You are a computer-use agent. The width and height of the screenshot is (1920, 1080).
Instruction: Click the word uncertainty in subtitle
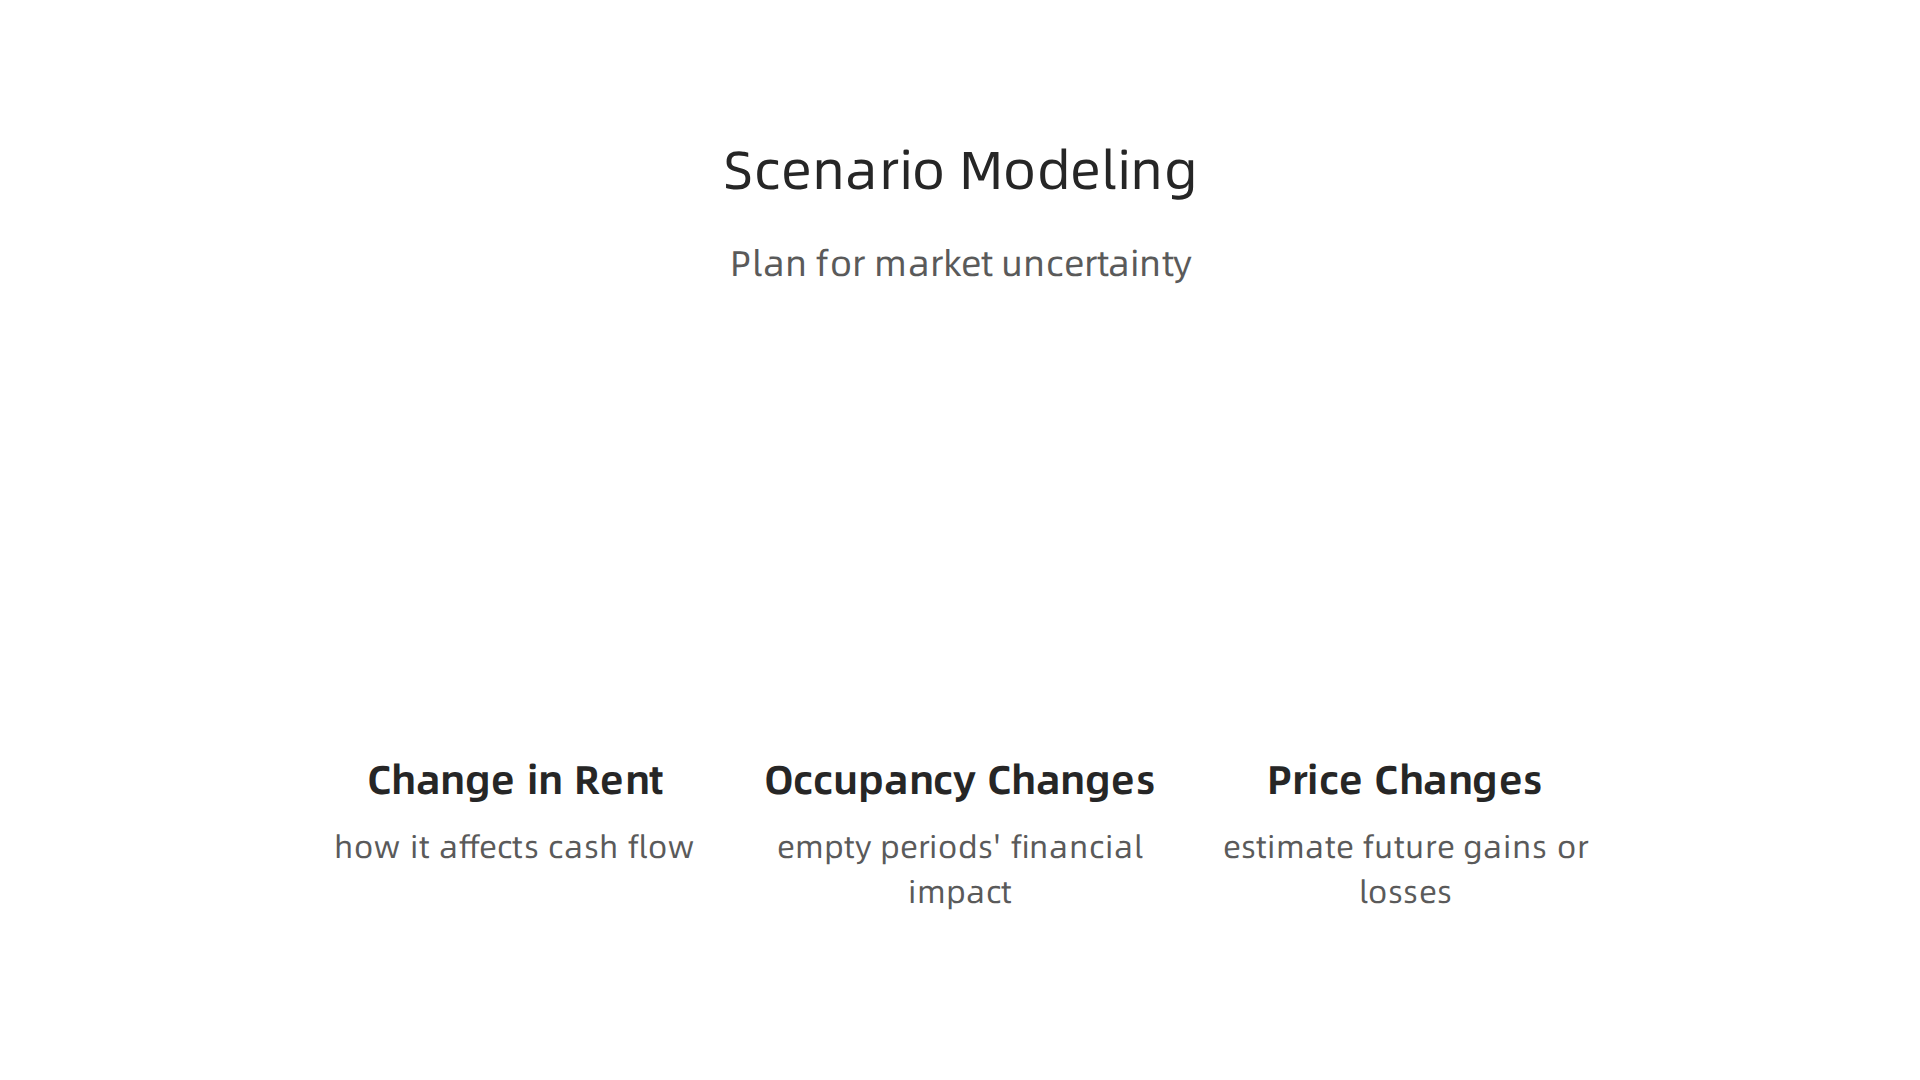click(1096, 264)
